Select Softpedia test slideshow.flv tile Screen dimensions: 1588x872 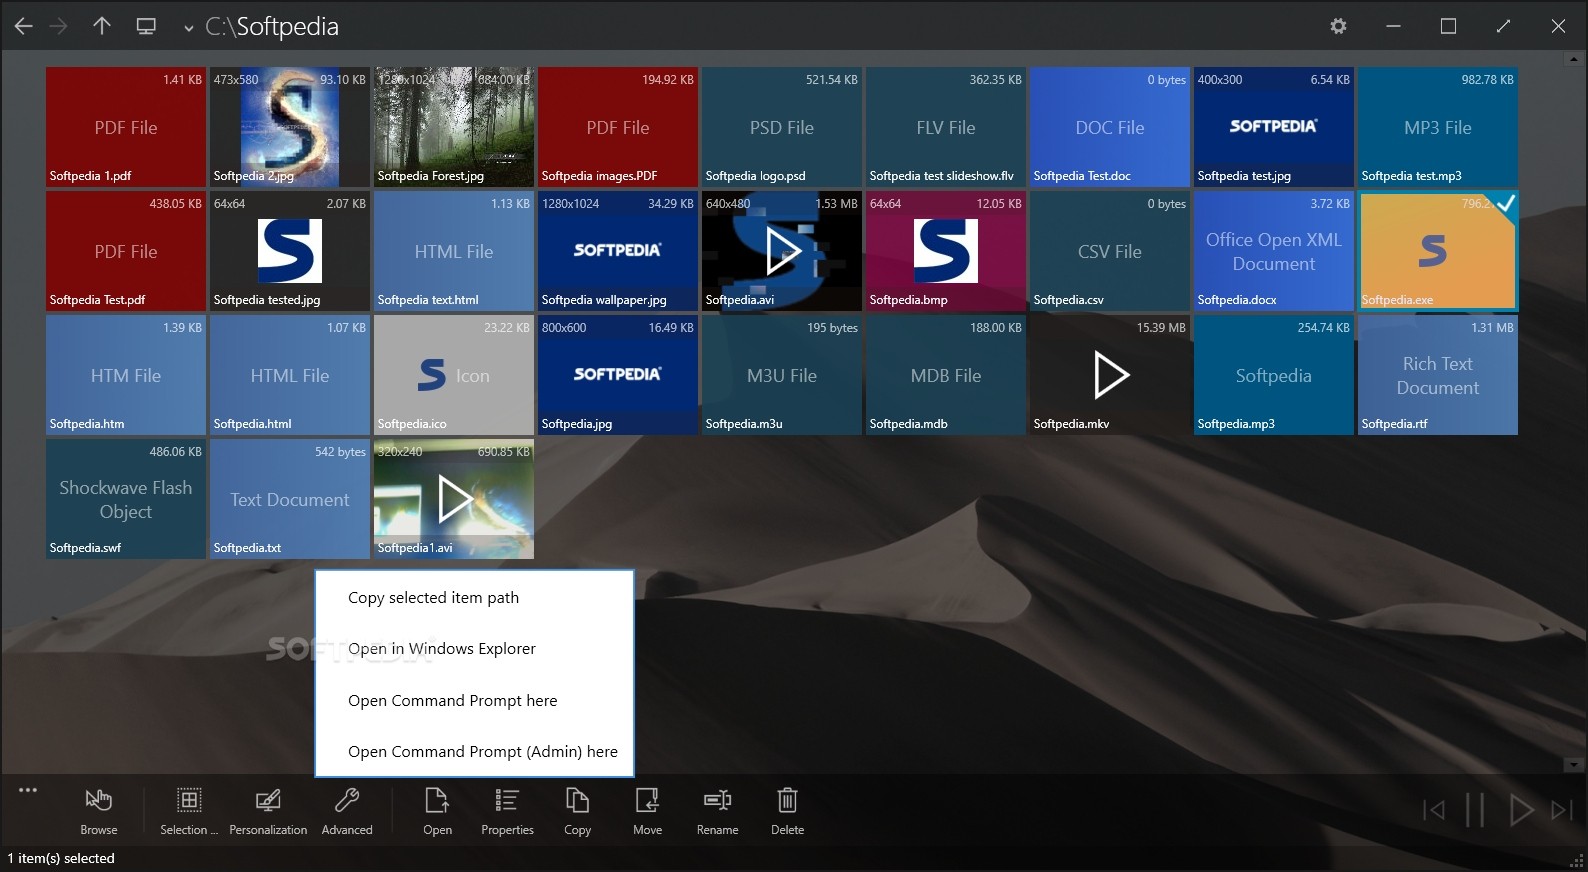[946, 127]
